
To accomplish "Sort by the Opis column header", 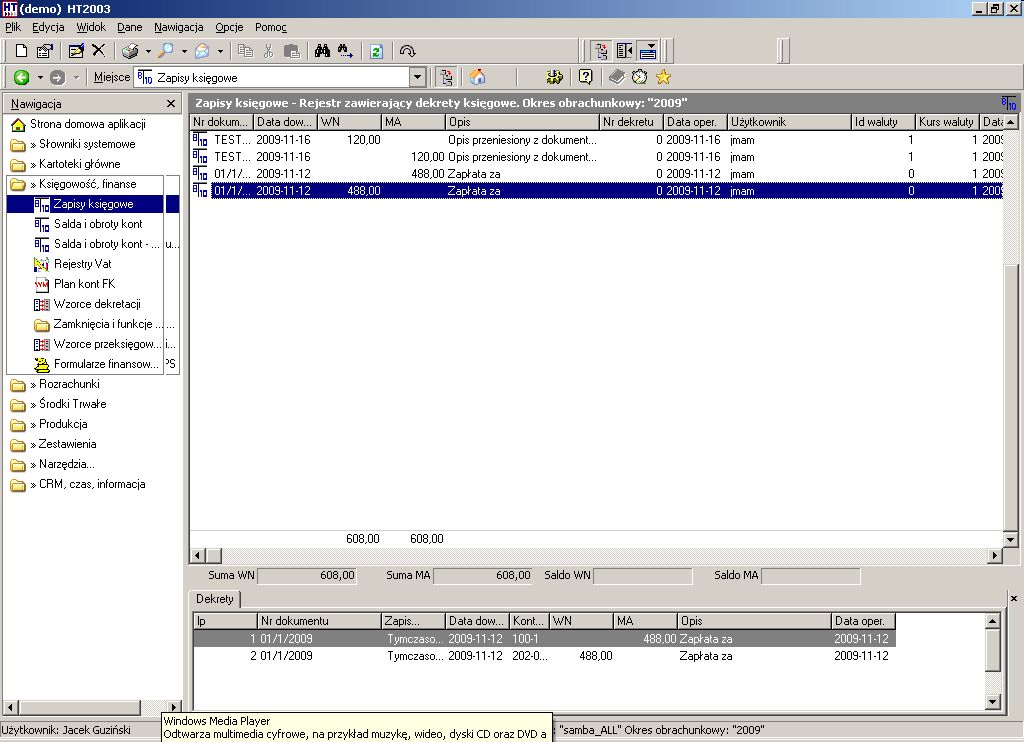I will (522, 121).
